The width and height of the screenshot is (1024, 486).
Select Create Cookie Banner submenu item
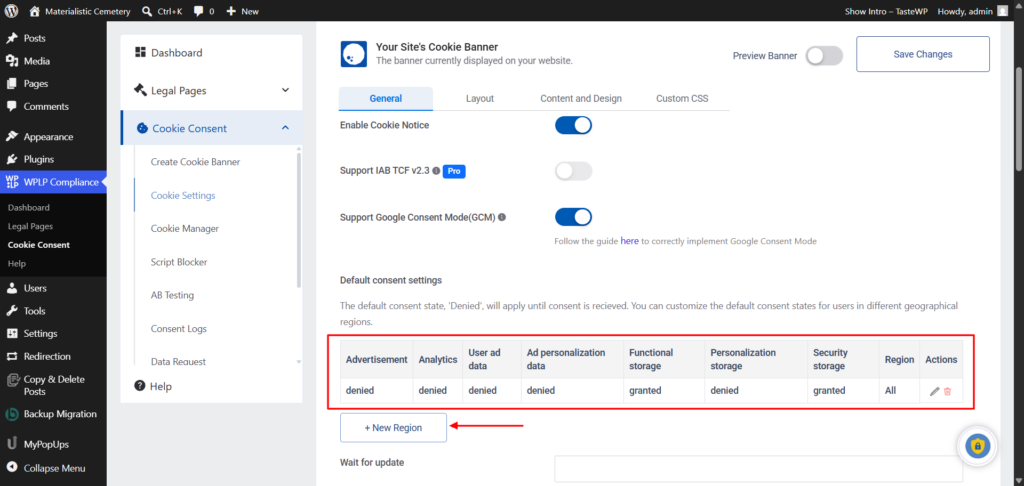coord(195,162)
